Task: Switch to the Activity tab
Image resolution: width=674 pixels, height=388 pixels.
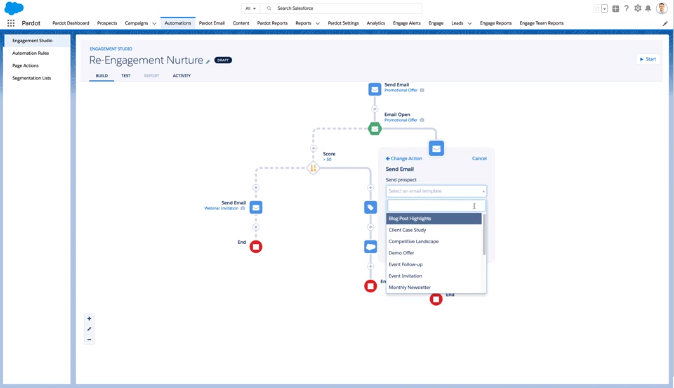Action: click(181, 76)
